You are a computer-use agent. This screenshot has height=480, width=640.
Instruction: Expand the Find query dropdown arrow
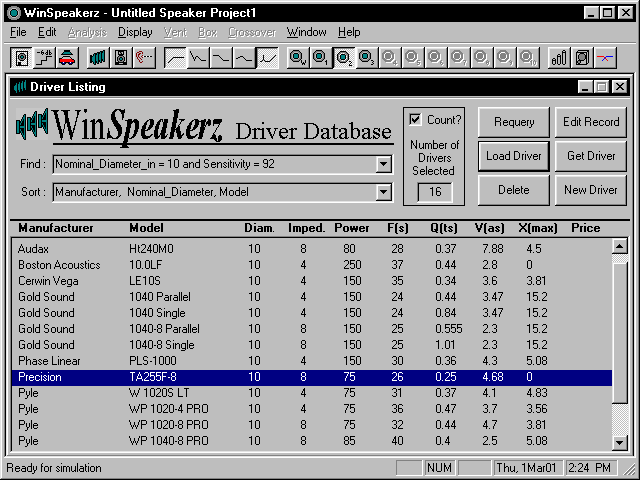coord(383,164)
